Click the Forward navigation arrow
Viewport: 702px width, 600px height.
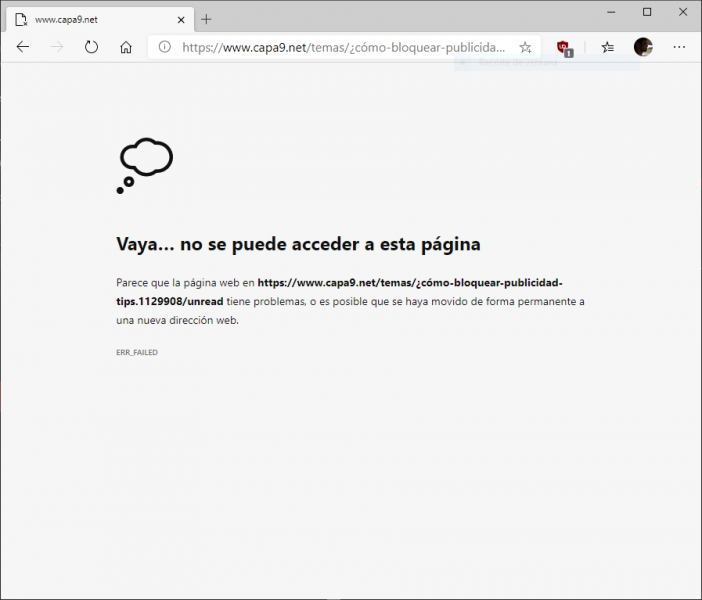point(57,47)
